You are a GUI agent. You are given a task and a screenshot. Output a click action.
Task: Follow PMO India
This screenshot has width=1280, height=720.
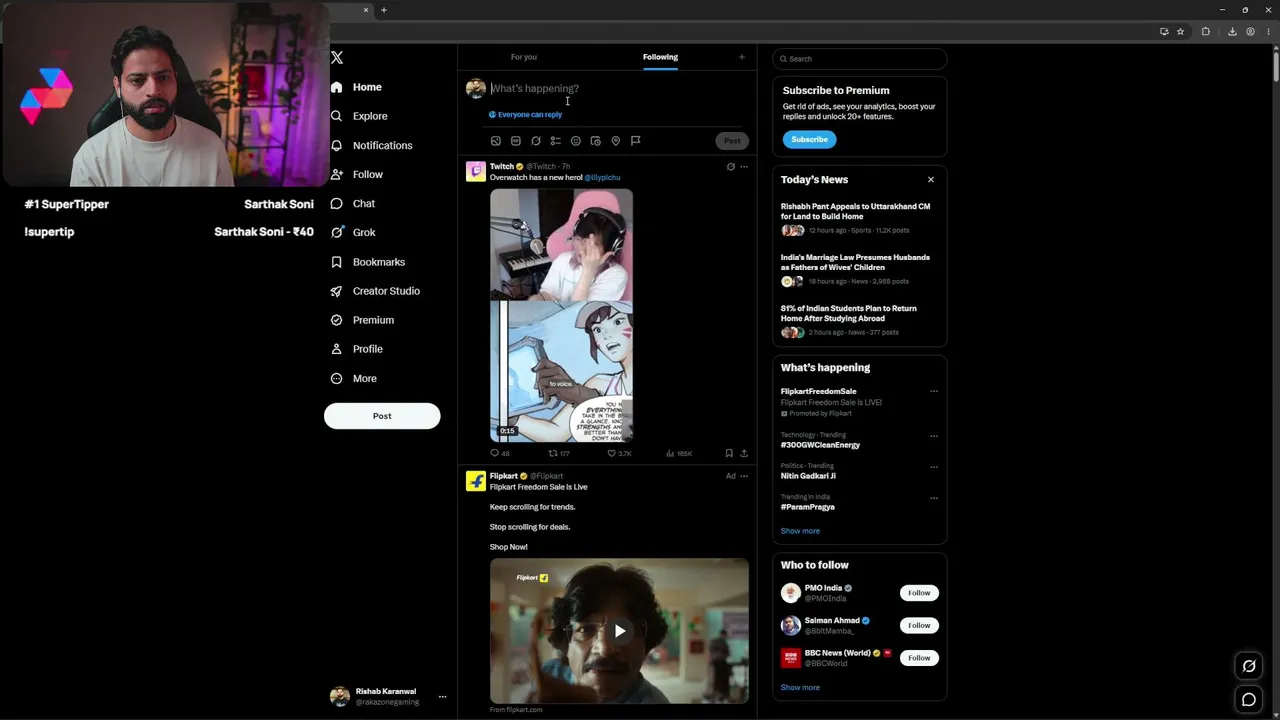click(919, 593)
